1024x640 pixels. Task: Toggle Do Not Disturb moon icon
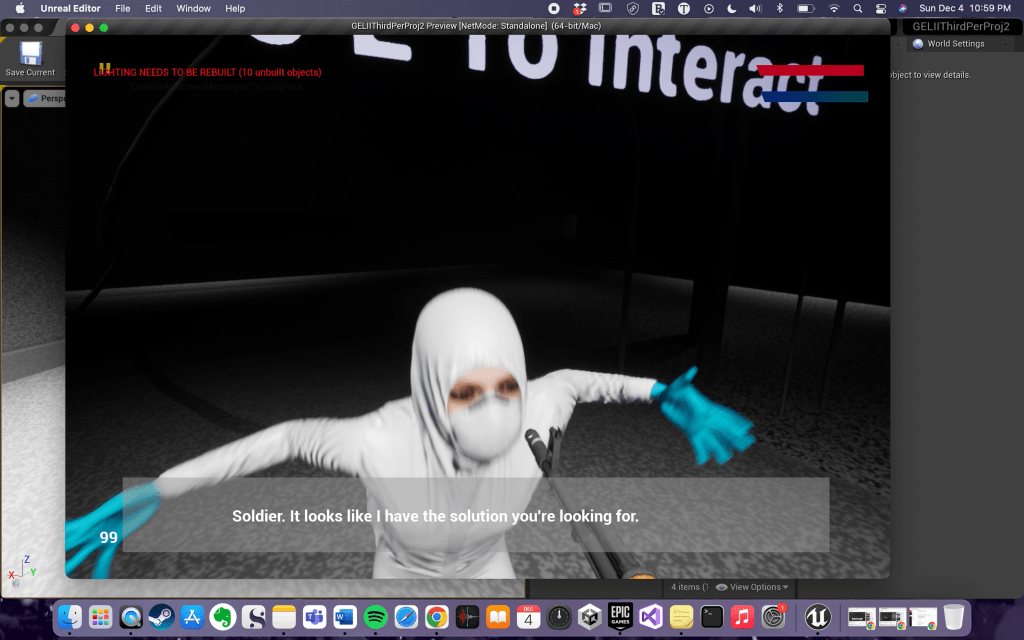click(731, 8)
